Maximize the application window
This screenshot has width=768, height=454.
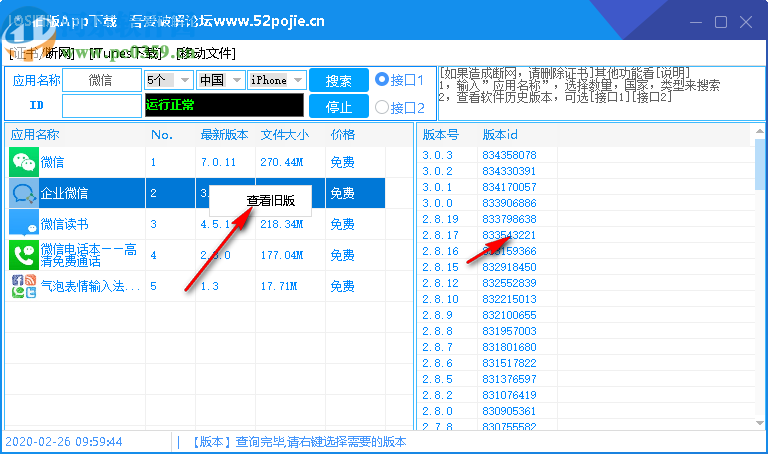[x=720, y=22]
